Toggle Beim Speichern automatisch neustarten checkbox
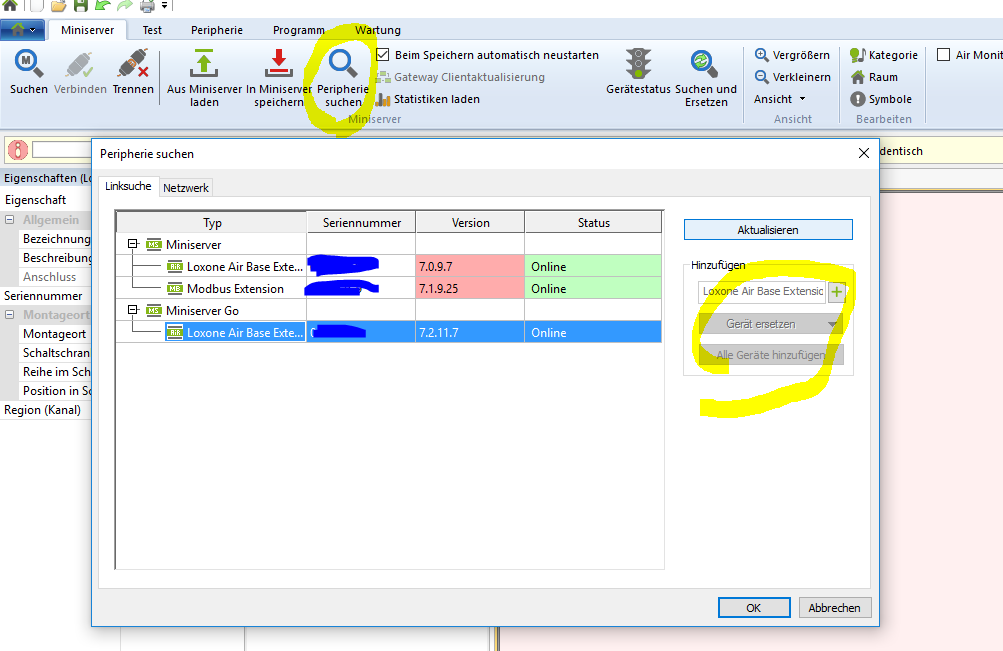Viewport: 1003px width, 651px height. [x=383, y=54]
